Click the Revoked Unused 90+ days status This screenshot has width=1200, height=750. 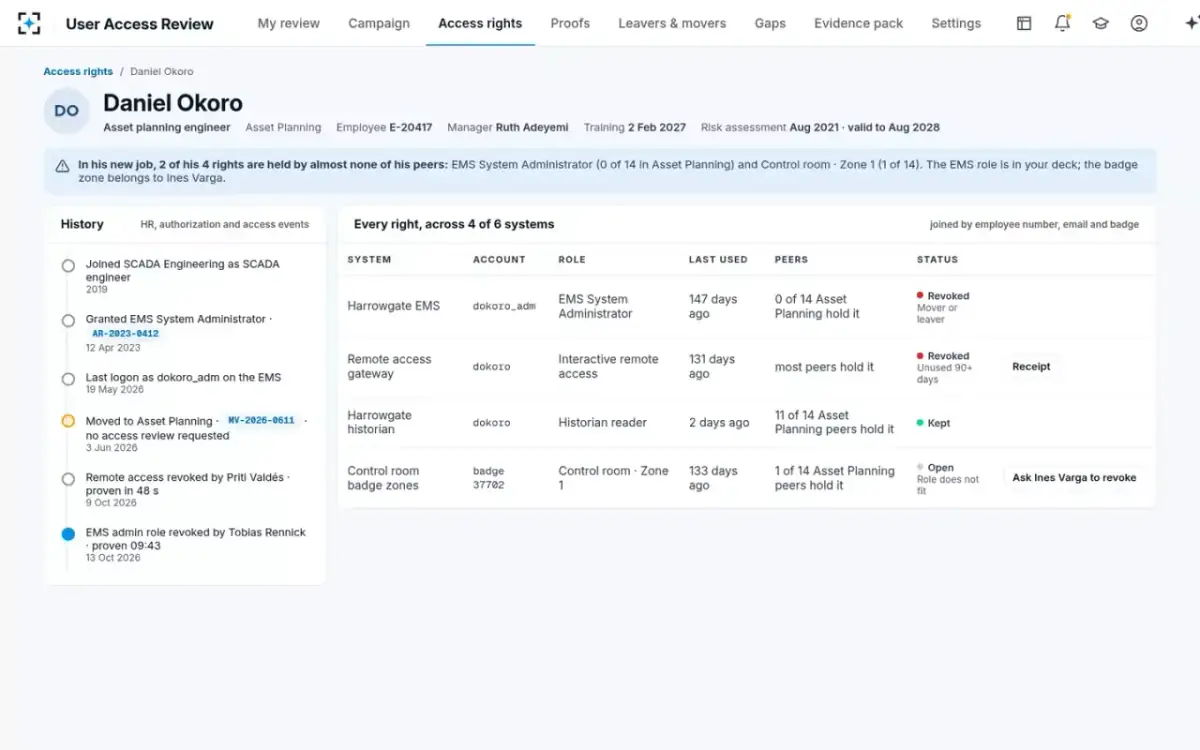coord(945,367)
